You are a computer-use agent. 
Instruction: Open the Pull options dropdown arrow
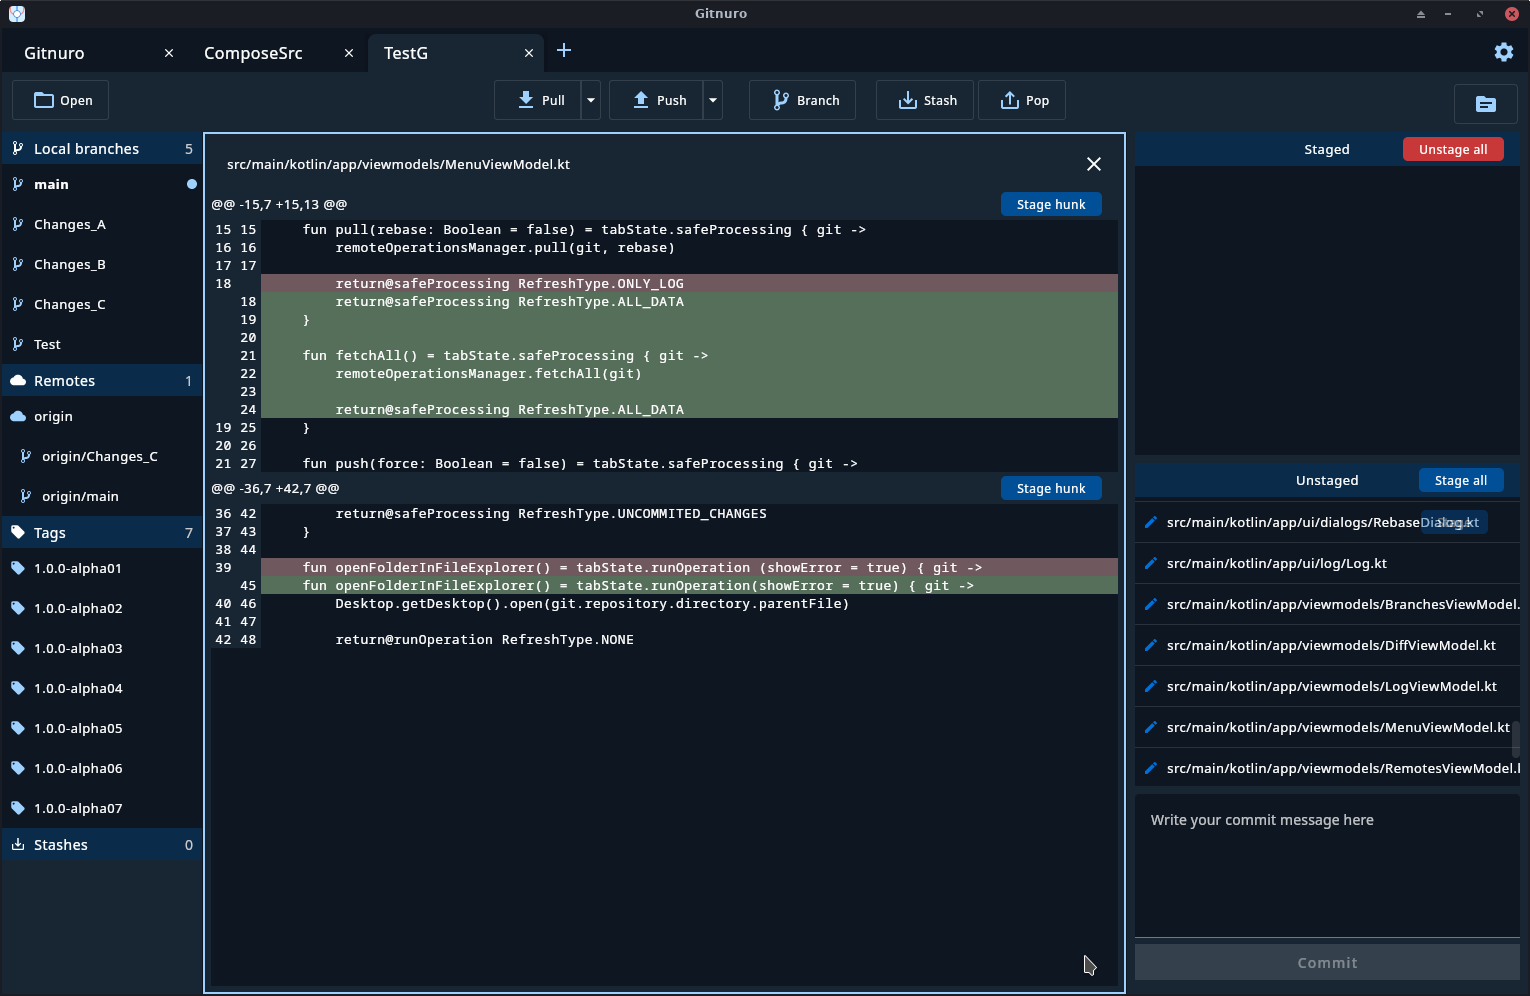[591, 100]
